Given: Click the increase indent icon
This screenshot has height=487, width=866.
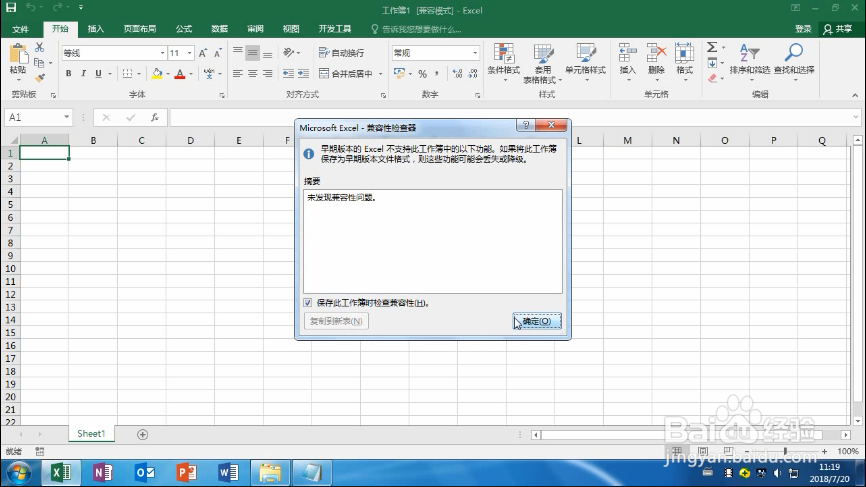Looking at the screenshot, I should pyautogui.click(x=303, y=73).
